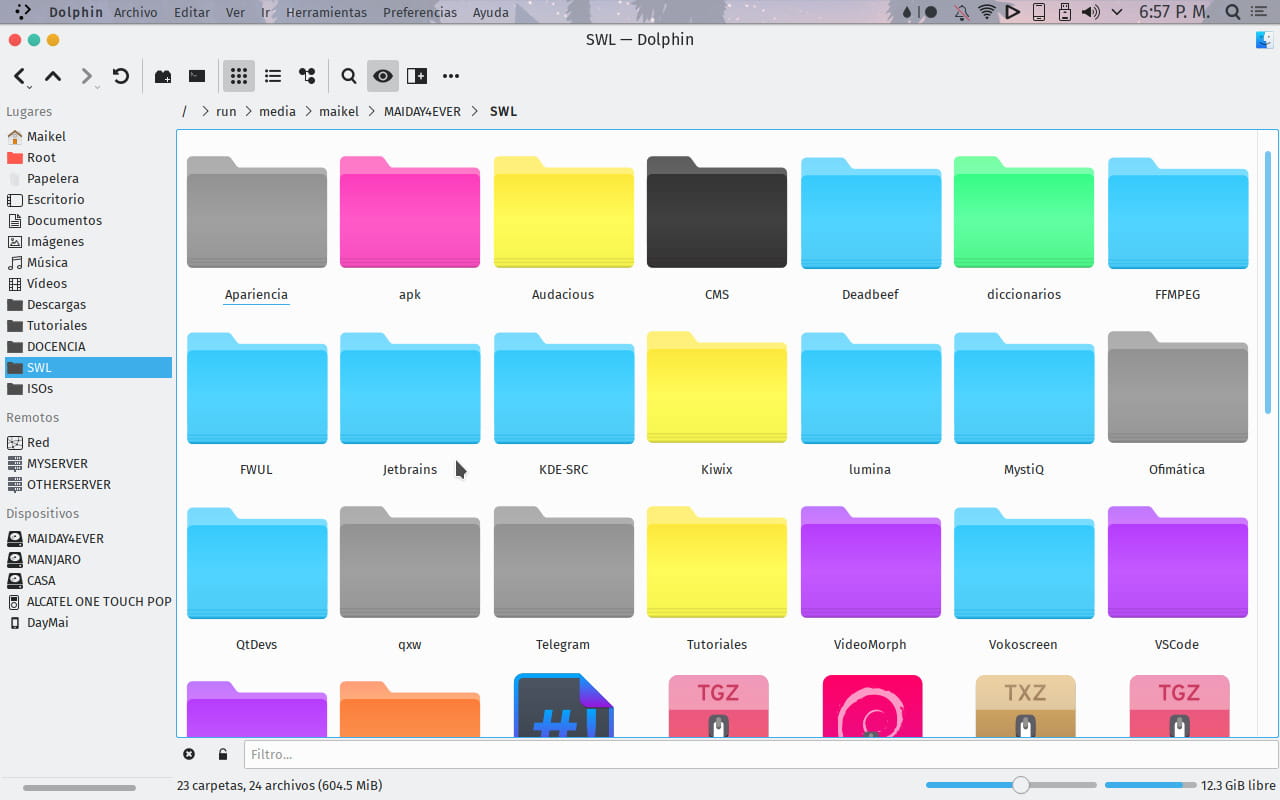Viewport: 1280px width, 800px height.
Task: Switch to details tree view mode
Action: click(x=307, y=76)
